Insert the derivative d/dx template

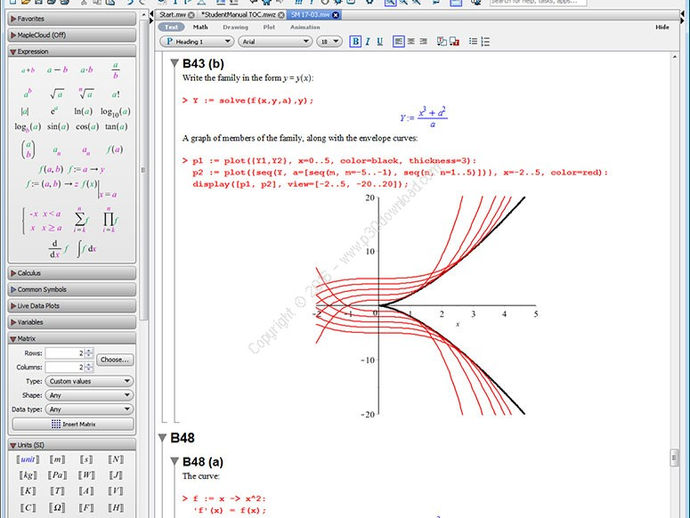pyautogui.click(x=59, y=249)
